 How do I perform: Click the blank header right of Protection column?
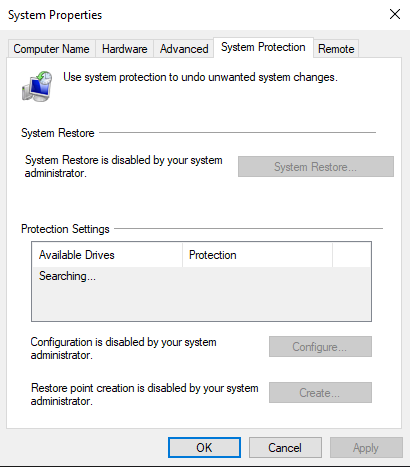351,255
